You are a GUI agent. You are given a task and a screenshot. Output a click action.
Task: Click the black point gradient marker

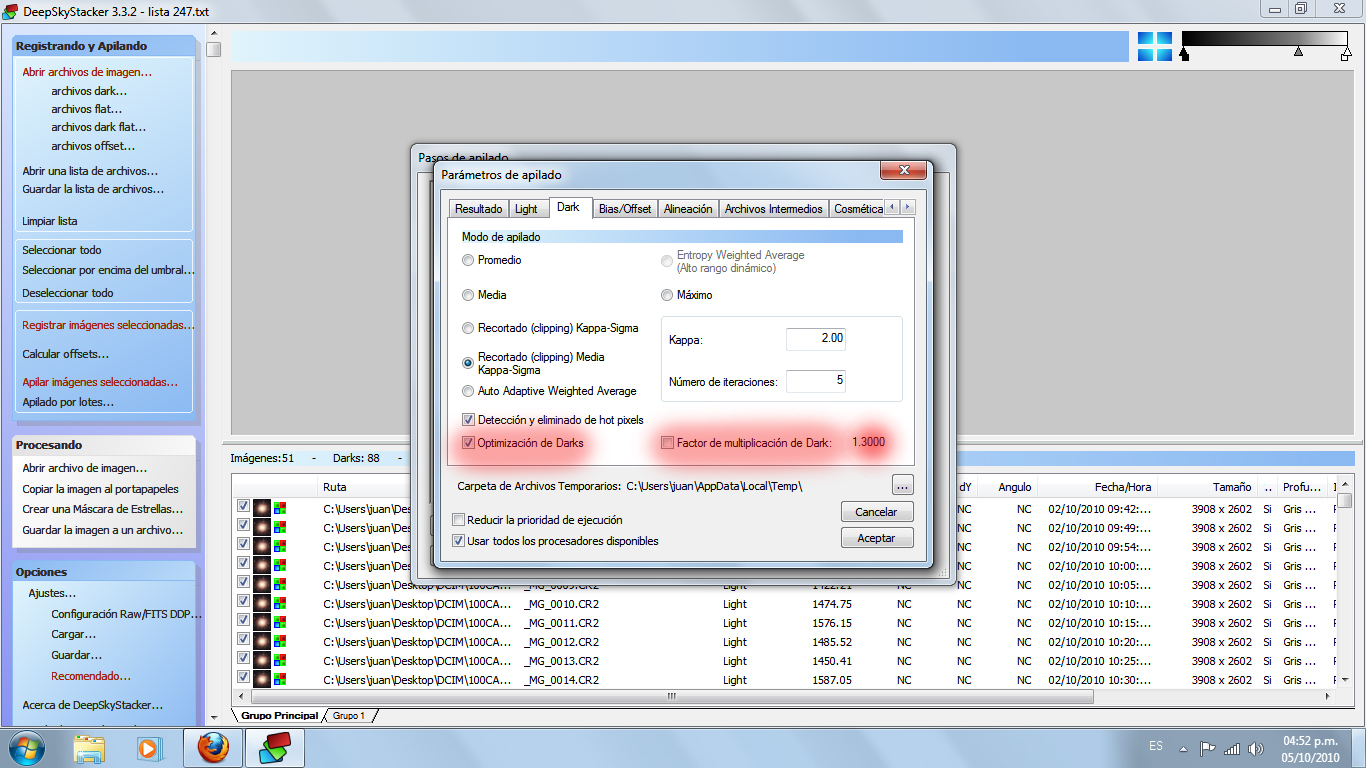point(1185,55)
